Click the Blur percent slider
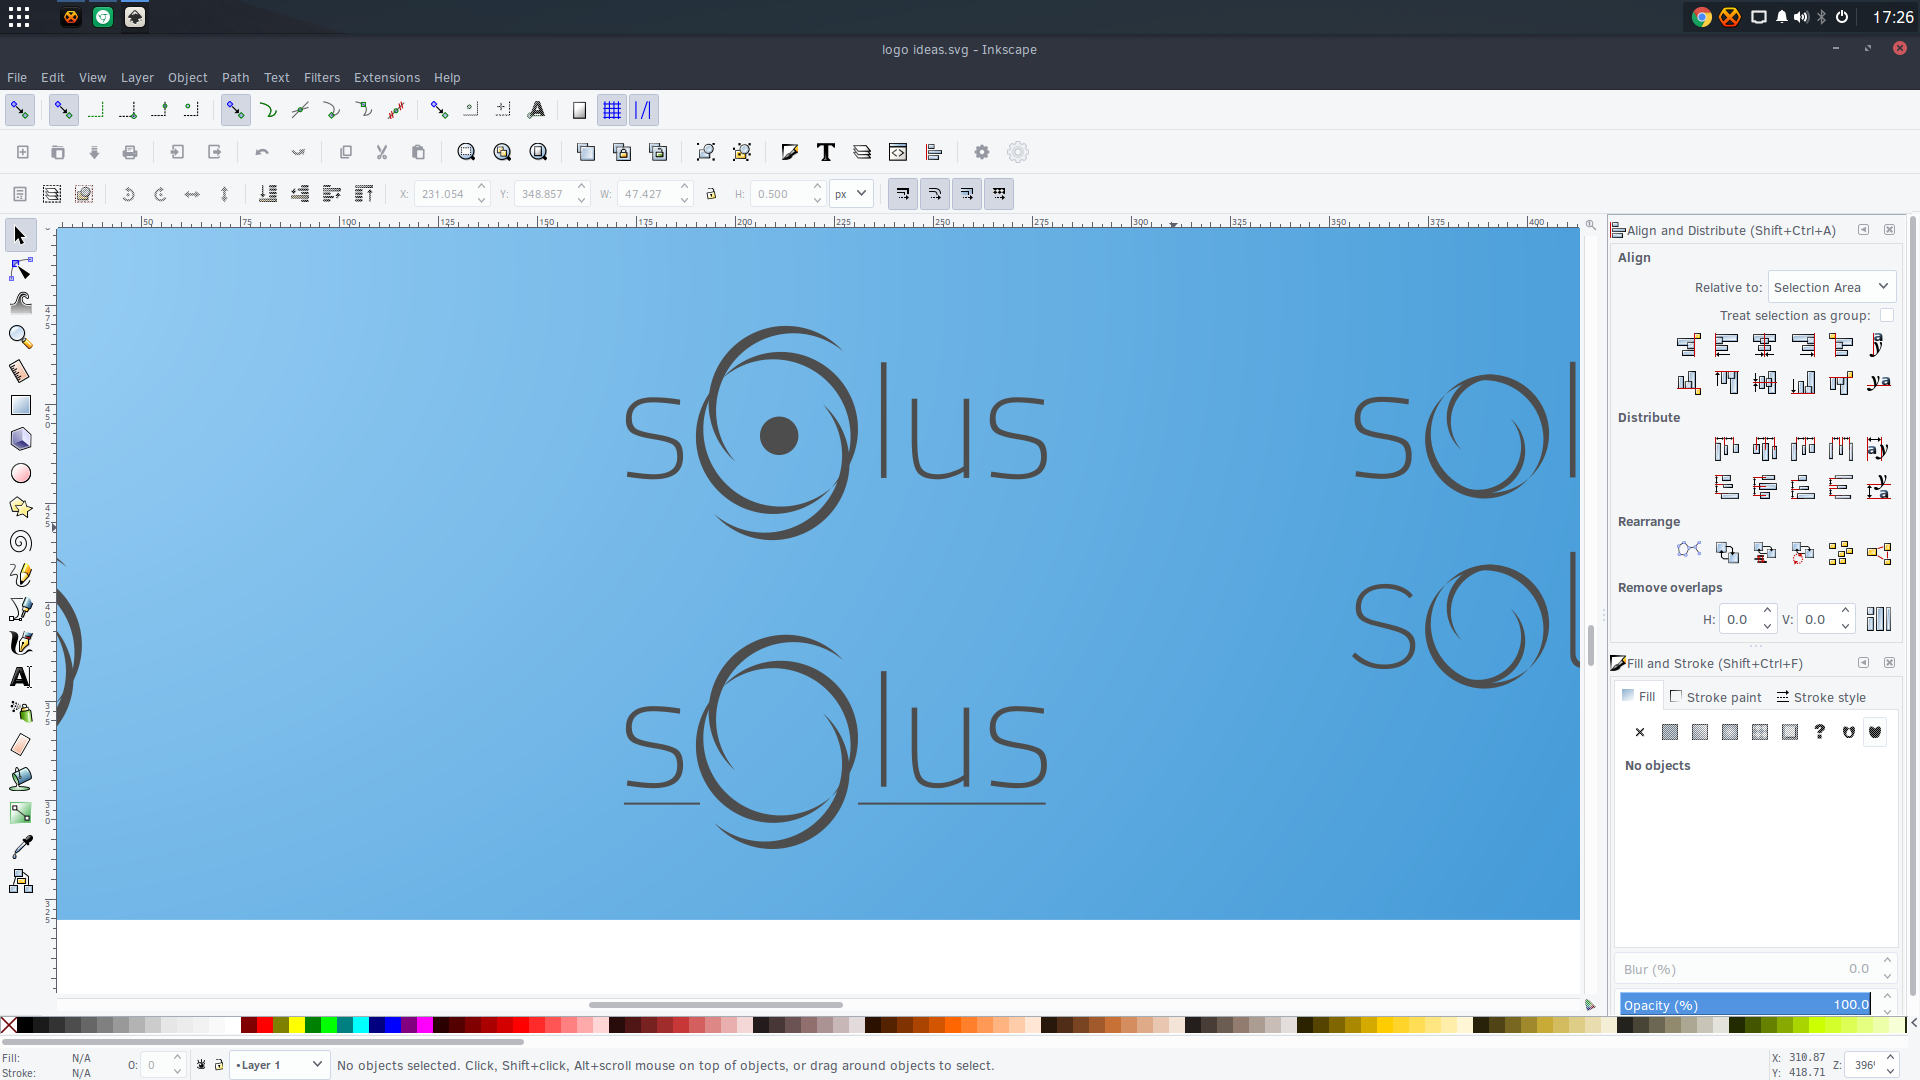The width and height of the screenshot is (1920, 1080). pos(1746,969)
